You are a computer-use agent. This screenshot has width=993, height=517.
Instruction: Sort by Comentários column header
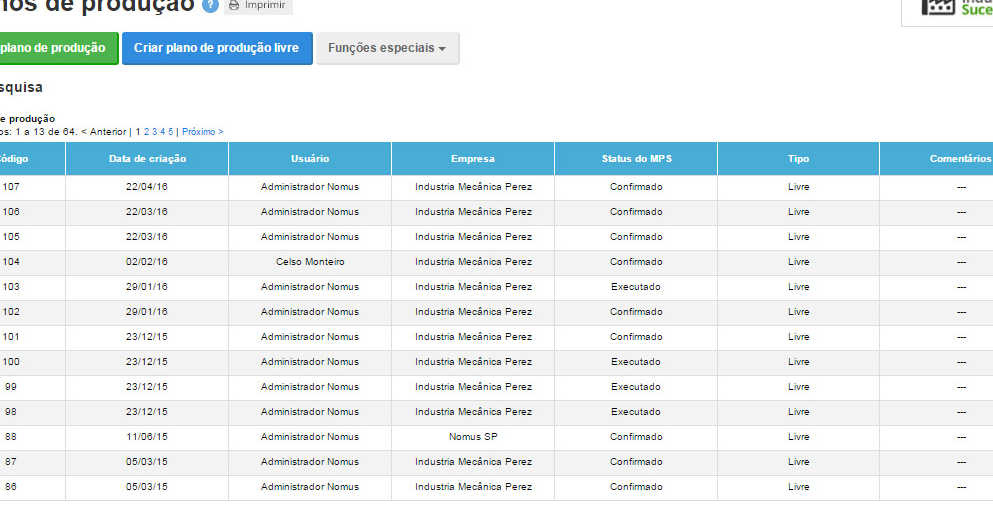[x=937, y=158]
